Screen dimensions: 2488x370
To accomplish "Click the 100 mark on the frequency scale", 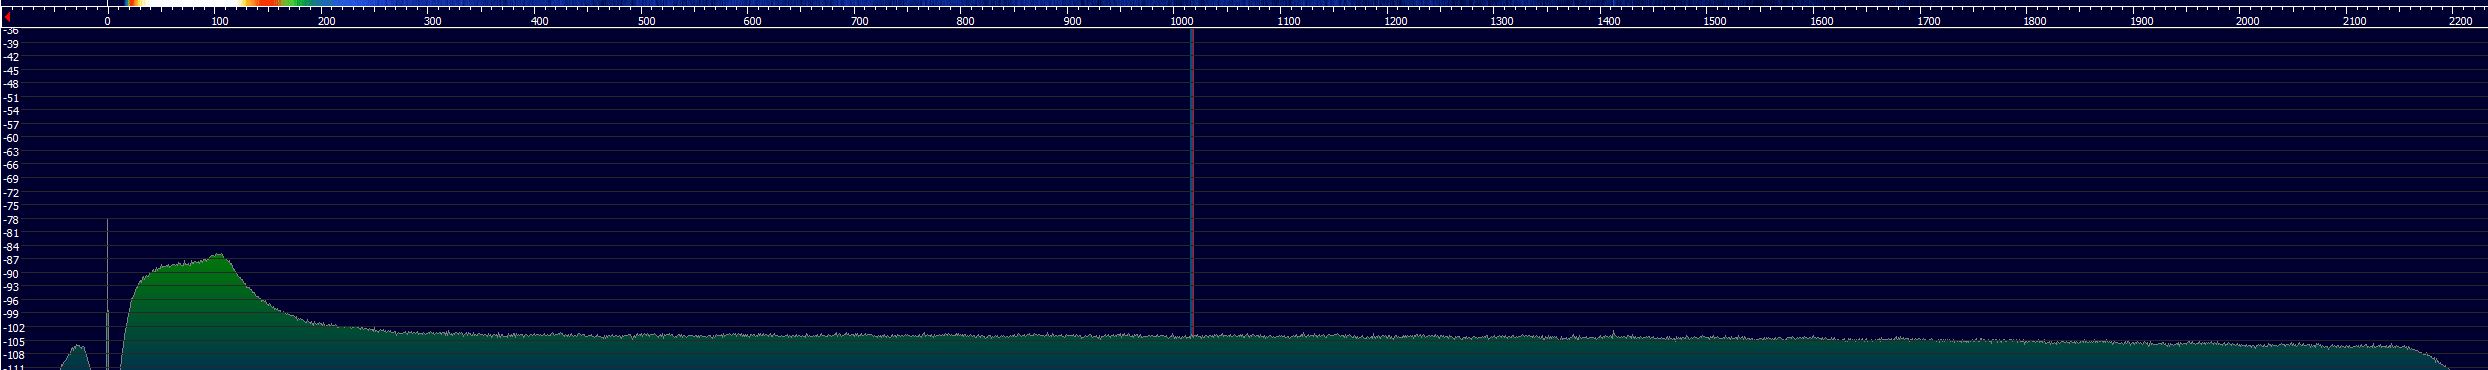I will (x=220, y=21).
